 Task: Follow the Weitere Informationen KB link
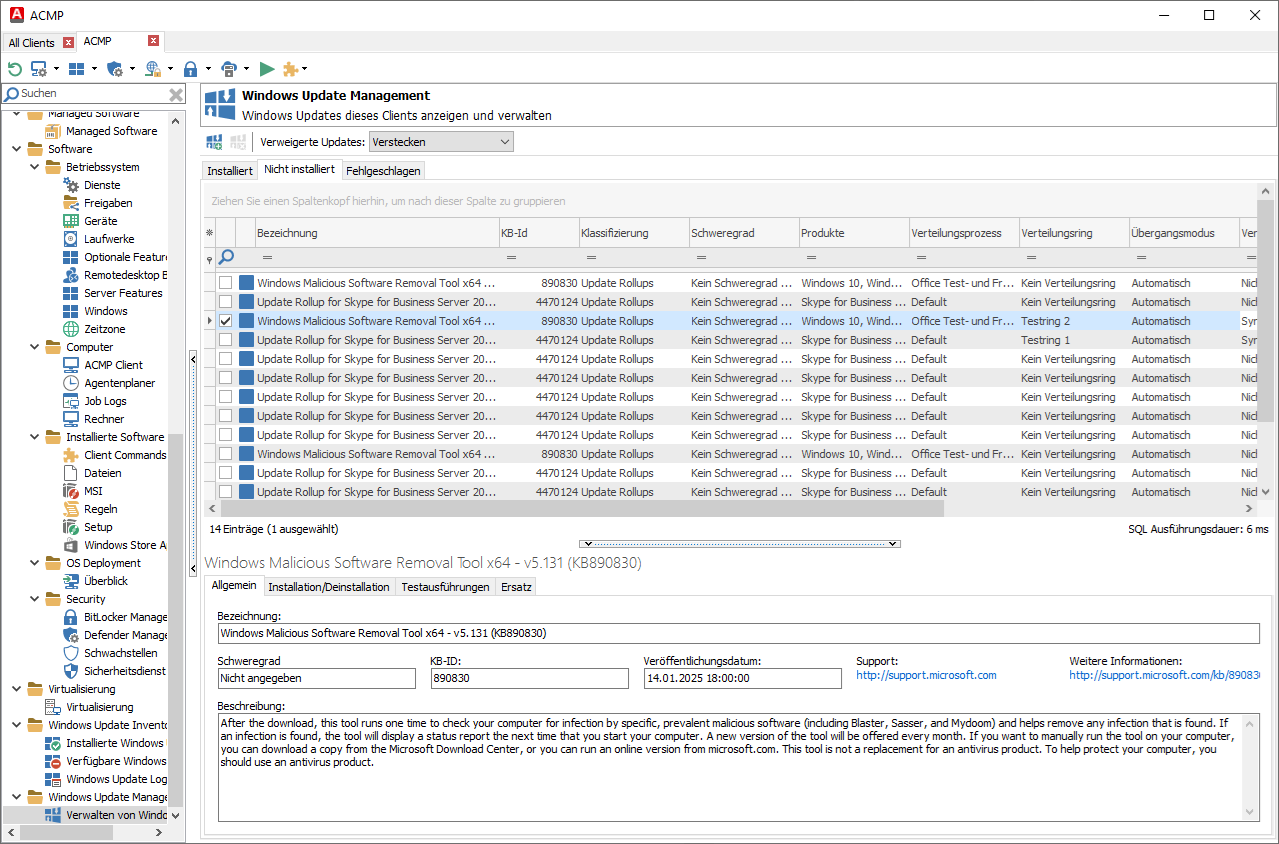coord(1163,674)
